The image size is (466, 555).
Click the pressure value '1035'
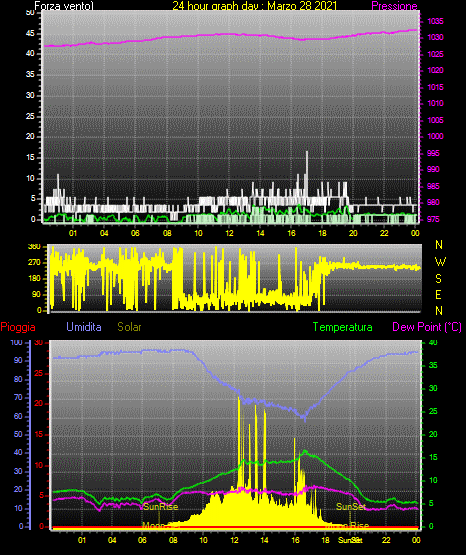pos(435,21)
